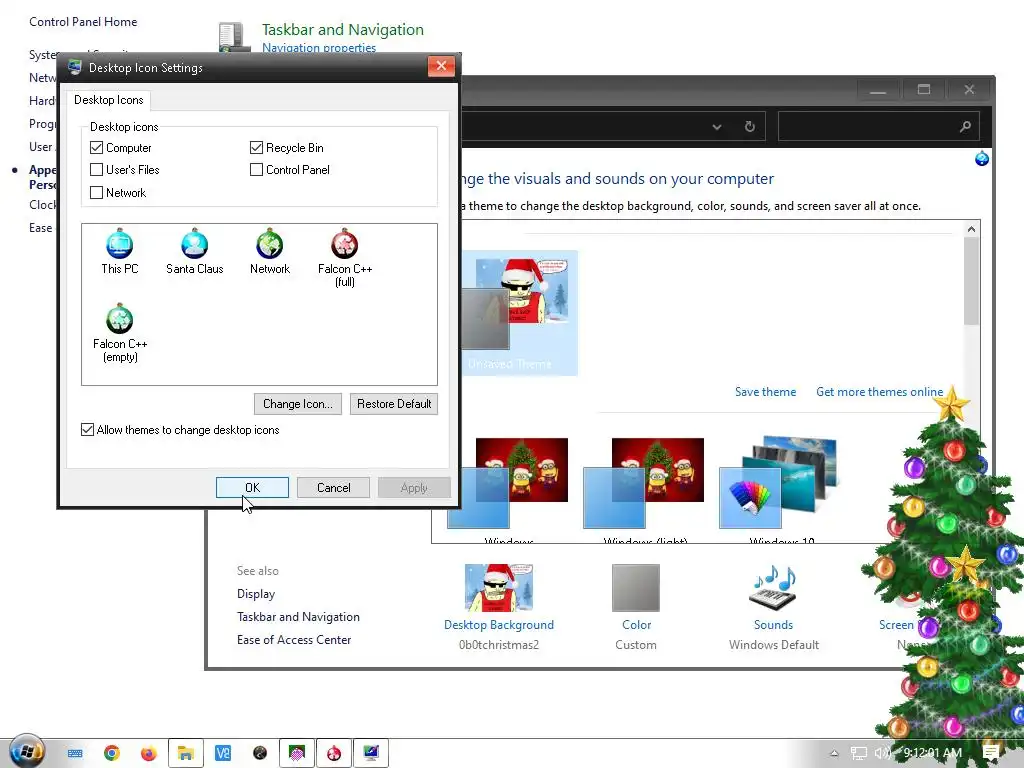The height and width of the screenshot is (768, 1024).
Task: Click refresh button in Personalization address bar
Action: tap(750, 127)
